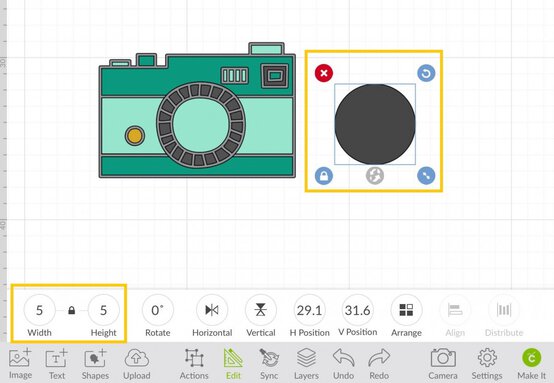Toggle the aspect lock handle on the circle
The image size is (554, 383).
[x=324, y=176]
